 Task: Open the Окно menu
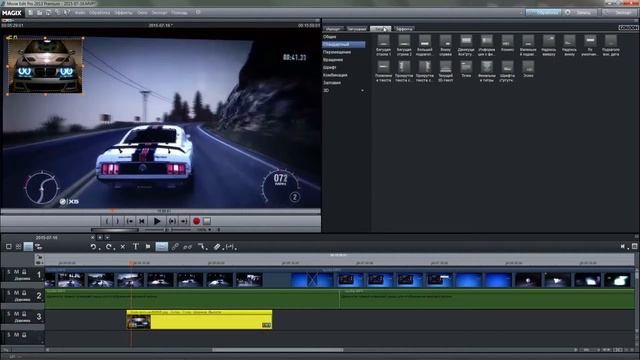[142, 13]
